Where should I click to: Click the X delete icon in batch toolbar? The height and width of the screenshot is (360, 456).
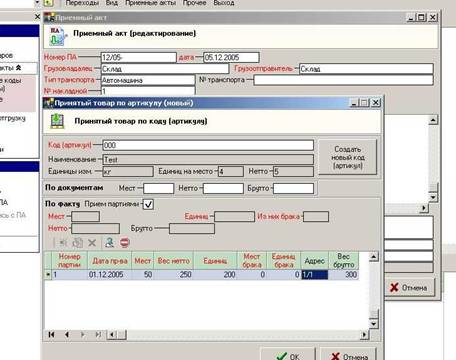pyautogui.click(x=92, y=243)
